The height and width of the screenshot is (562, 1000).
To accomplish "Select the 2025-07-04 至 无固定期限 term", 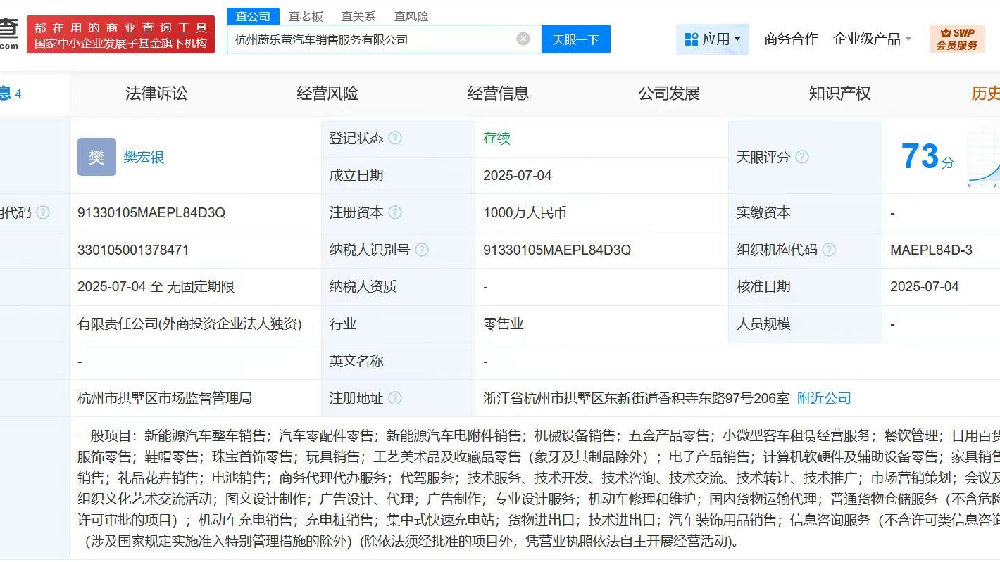I will [156, 287].
